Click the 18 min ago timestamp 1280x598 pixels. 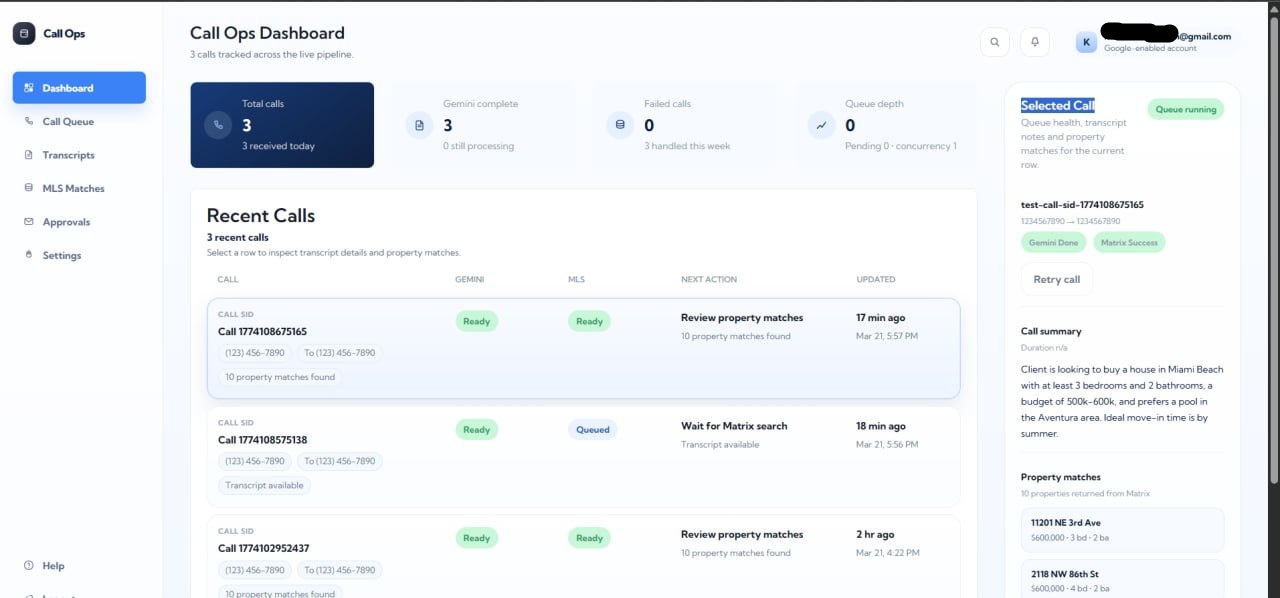(x=881, y=426)
